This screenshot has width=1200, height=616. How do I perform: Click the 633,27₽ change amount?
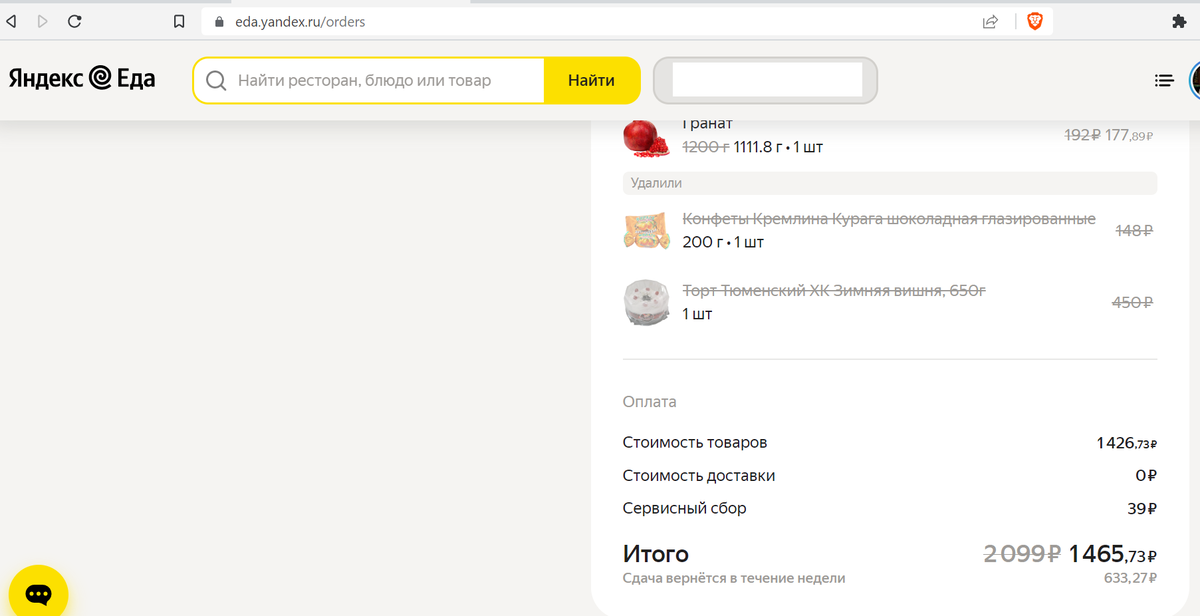point(1130,578)
